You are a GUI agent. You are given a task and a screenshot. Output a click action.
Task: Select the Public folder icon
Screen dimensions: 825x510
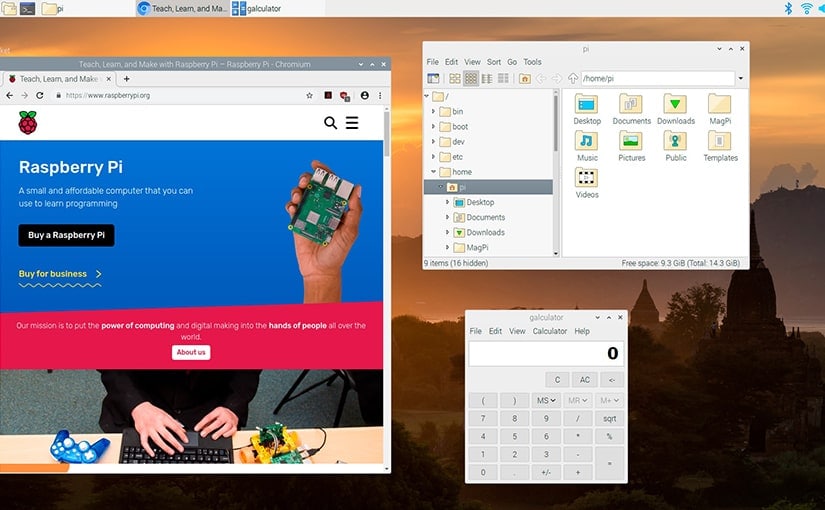(x=676, y=146)
